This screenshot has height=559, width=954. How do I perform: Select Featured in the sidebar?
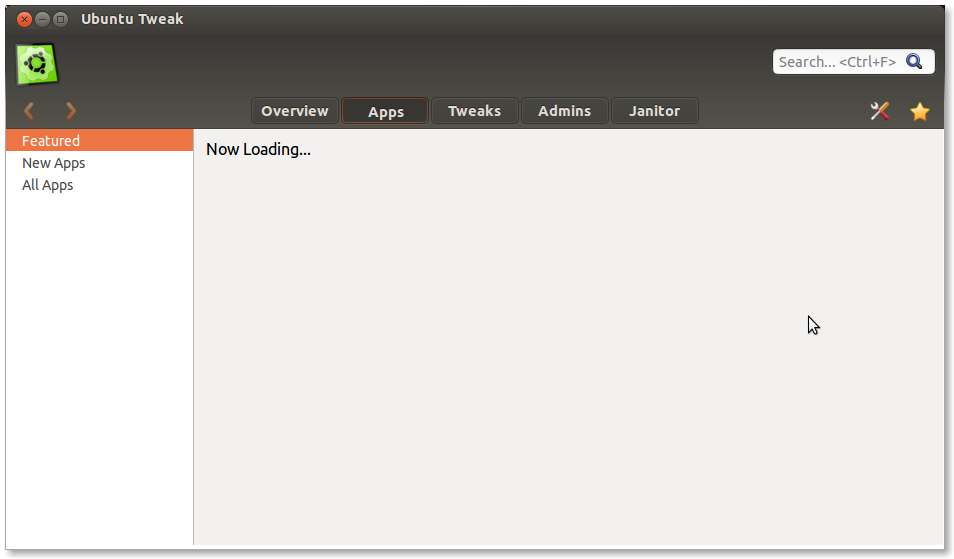click(100, 141)
